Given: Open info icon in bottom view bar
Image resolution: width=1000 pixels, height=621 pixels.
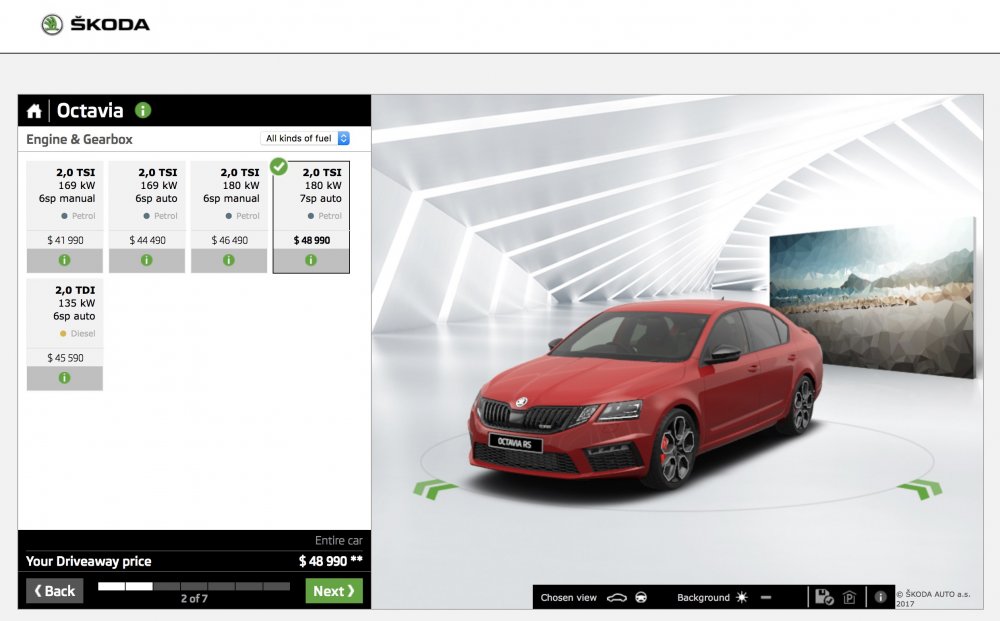Looking at the screenshot, I should [x=880, y=597].
